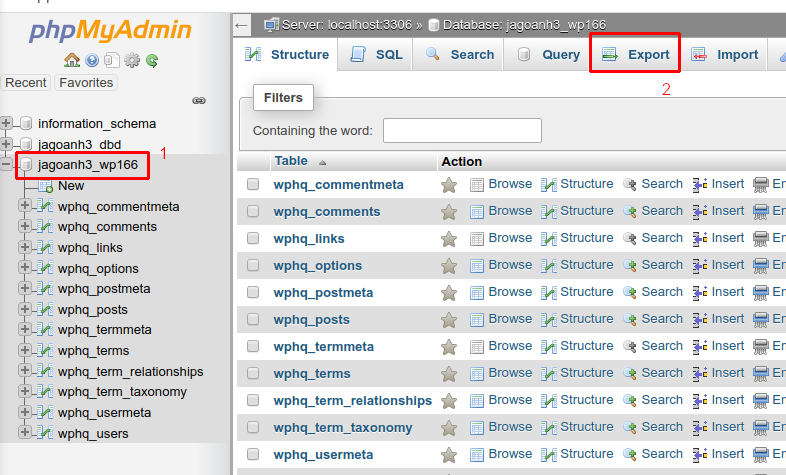Switch to the SQL tab
This screenshot has height=475, width=786.
coord(377,54)
